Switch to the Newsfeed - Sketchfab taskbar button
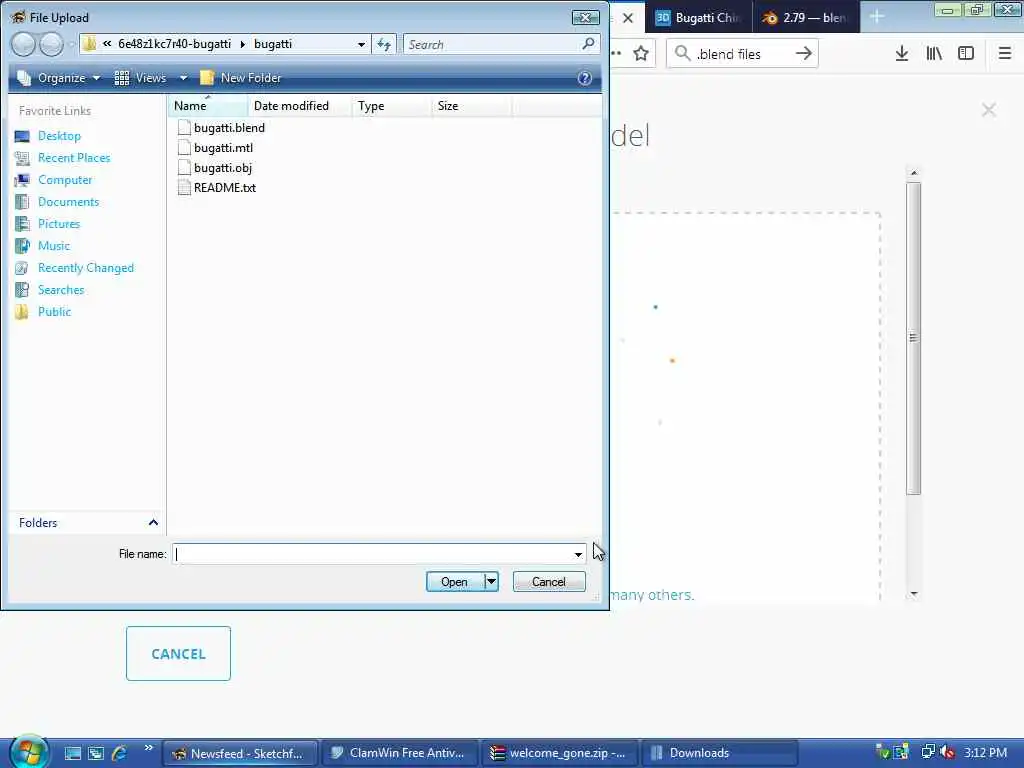Viewport: 1024px width, 768px height. [x=240, y=753]
